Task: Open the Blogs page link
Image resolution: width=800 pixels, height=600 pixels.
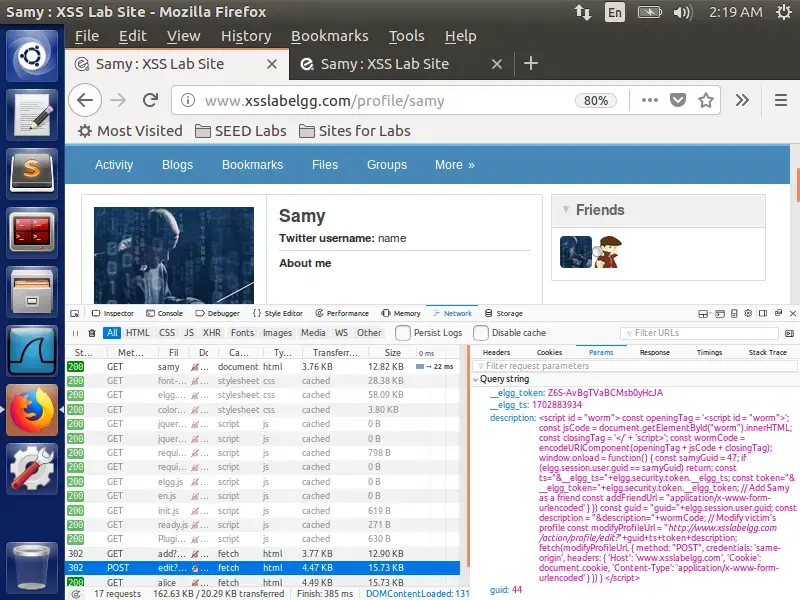Action: tap(178, 165)
